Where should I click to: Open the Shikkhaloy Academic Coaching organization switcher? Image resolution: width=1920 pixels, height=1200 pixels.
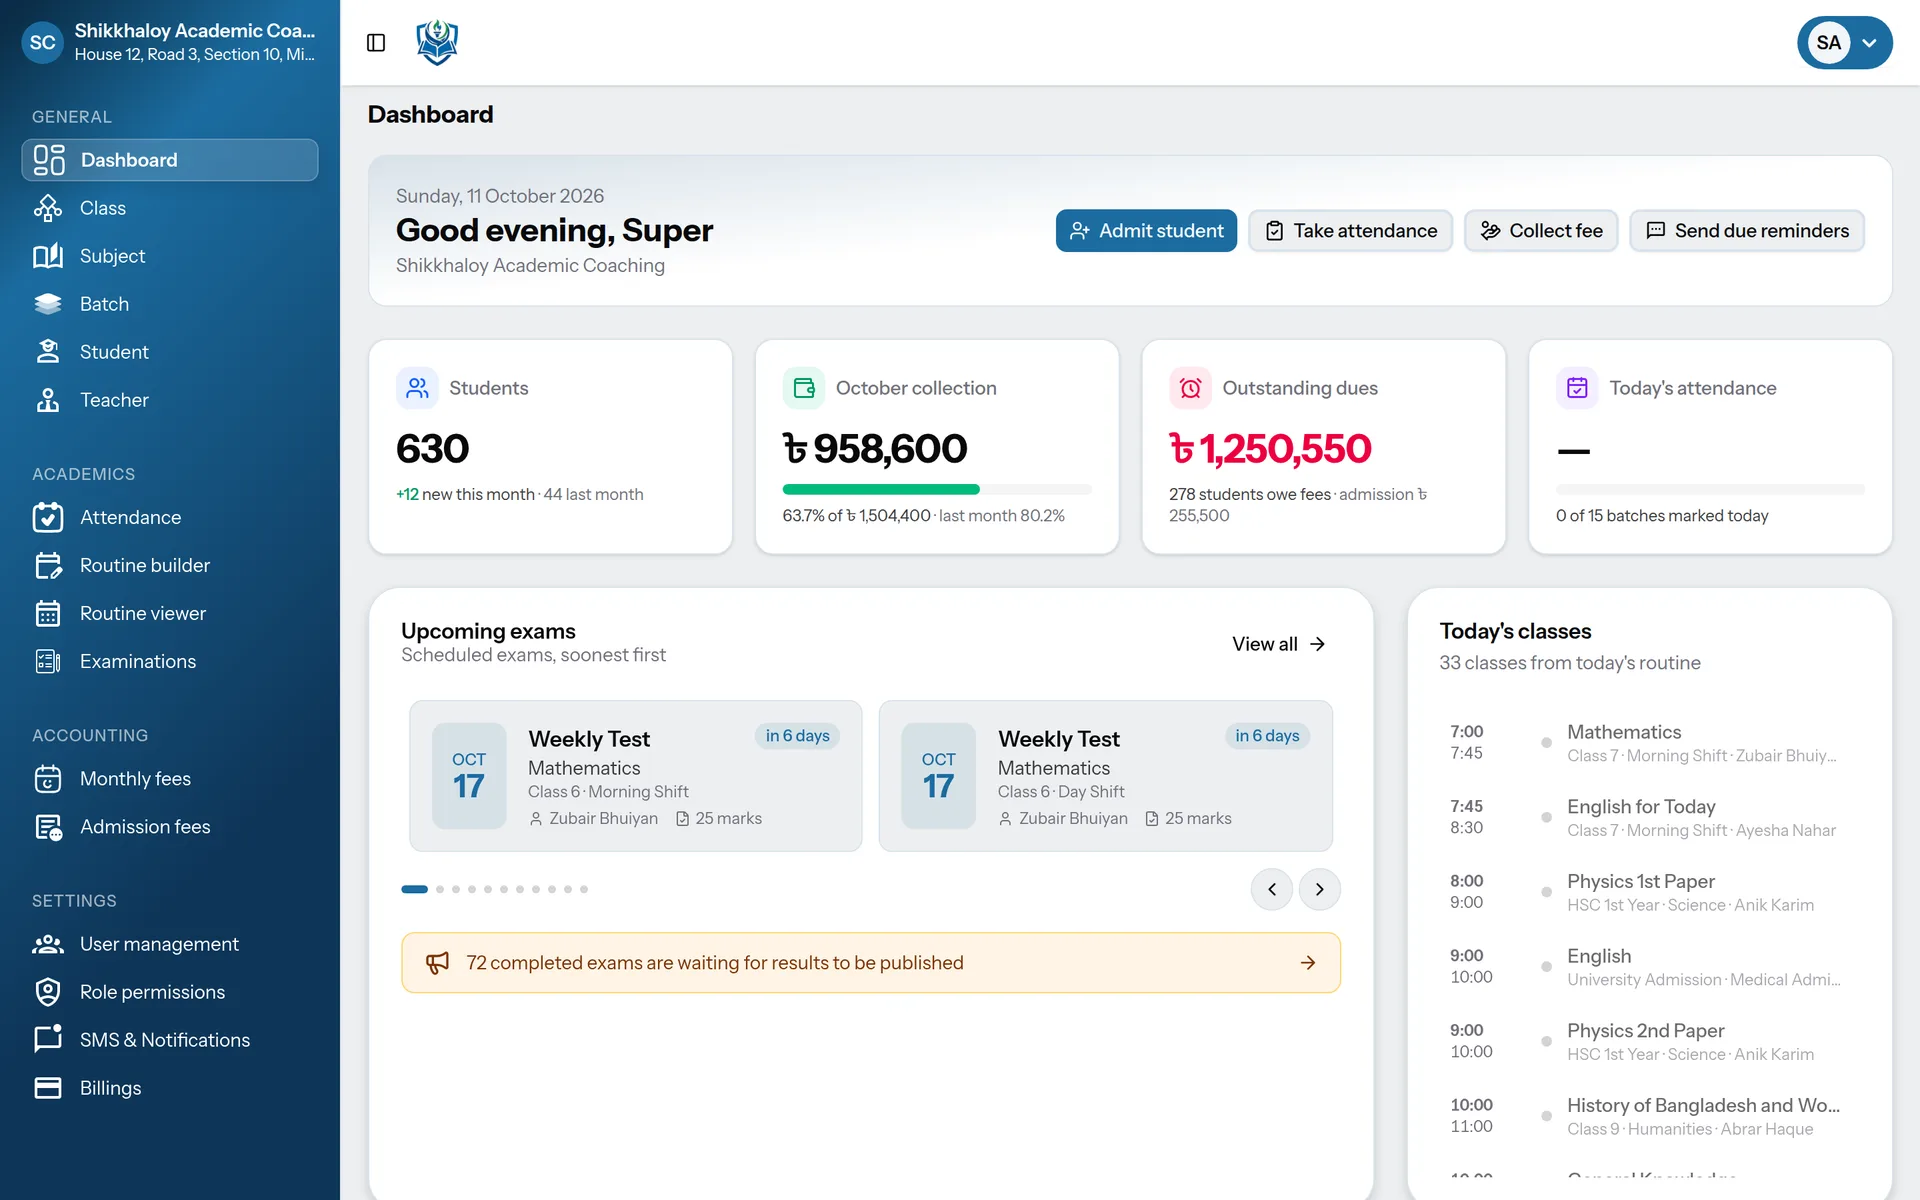coord(170,42)
